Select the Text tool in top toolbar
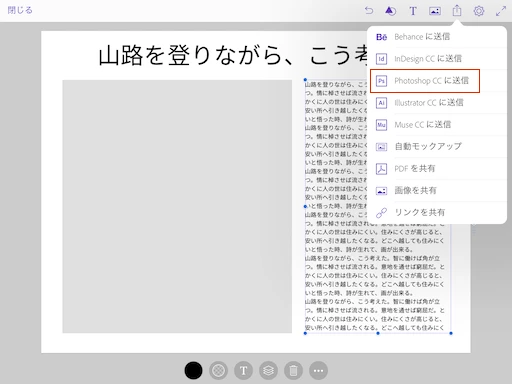Viewport: 512px width, 384px height. 413,11
